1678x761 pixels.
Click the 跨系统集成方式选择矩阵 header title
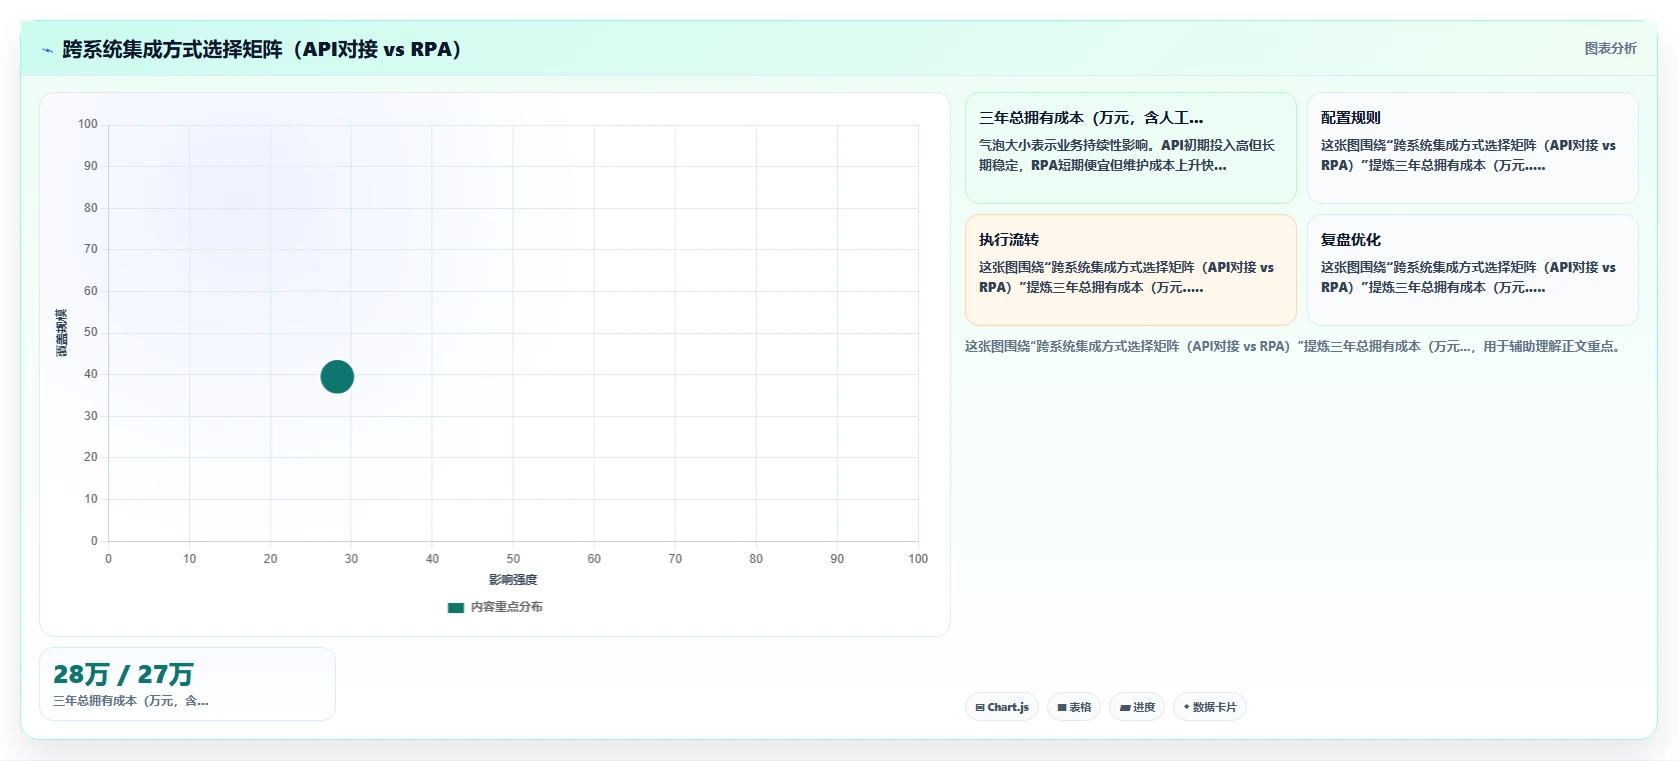[262, 49]
